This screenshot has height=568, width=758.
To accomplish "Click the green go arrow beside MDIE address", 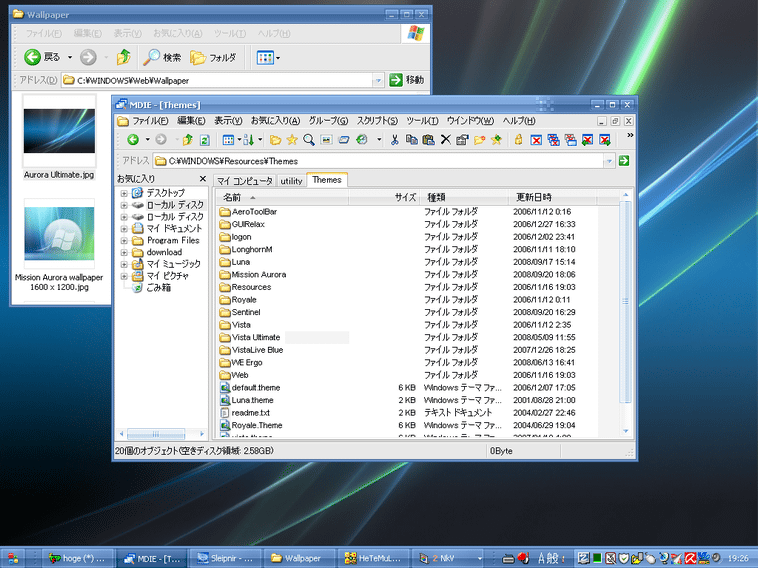I will pos(624,160).
